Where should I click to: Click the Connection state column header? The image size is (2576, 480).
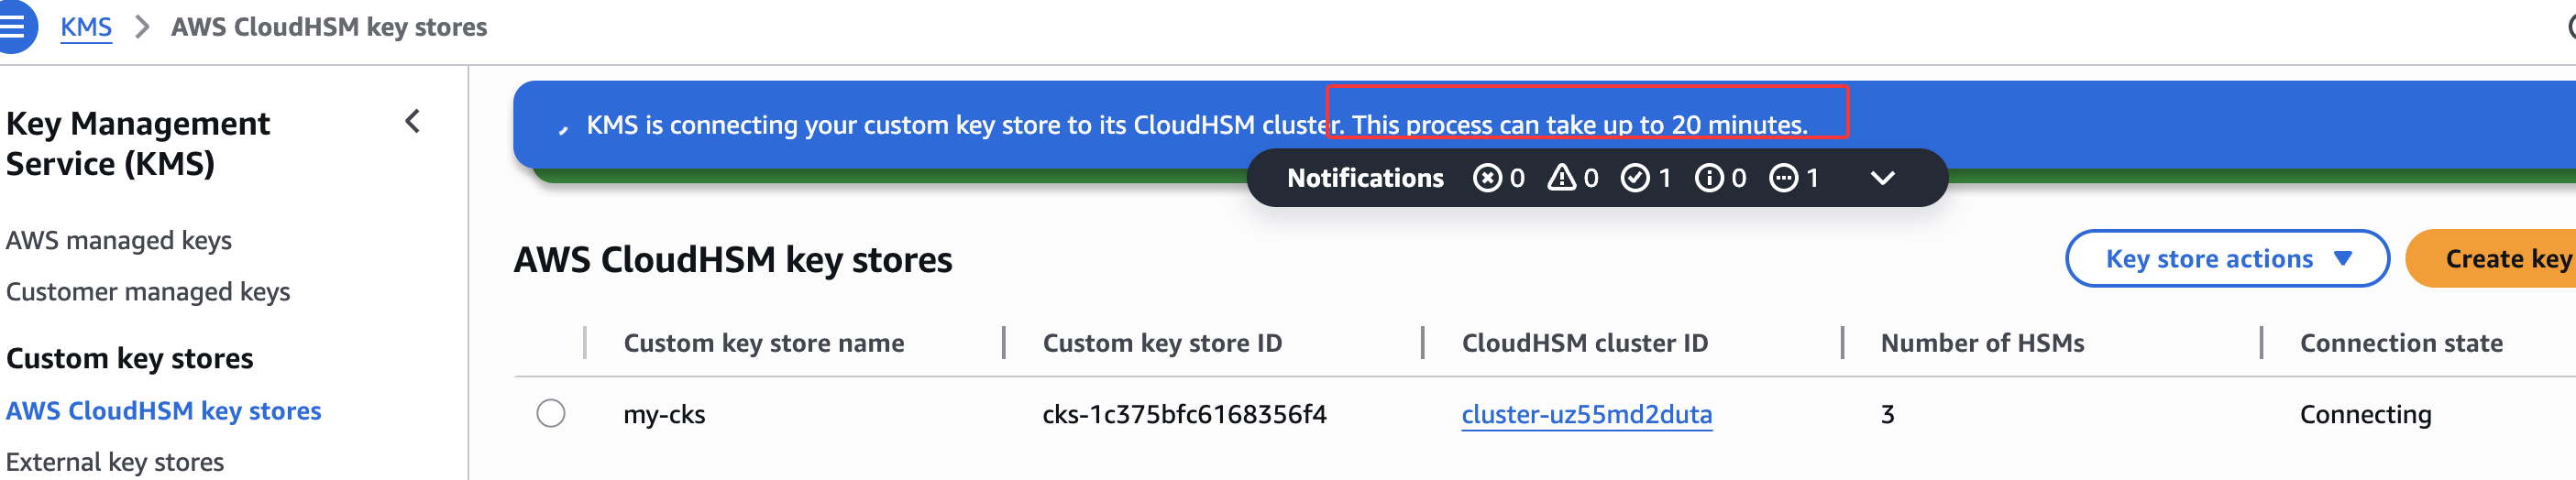[2400, 343]
